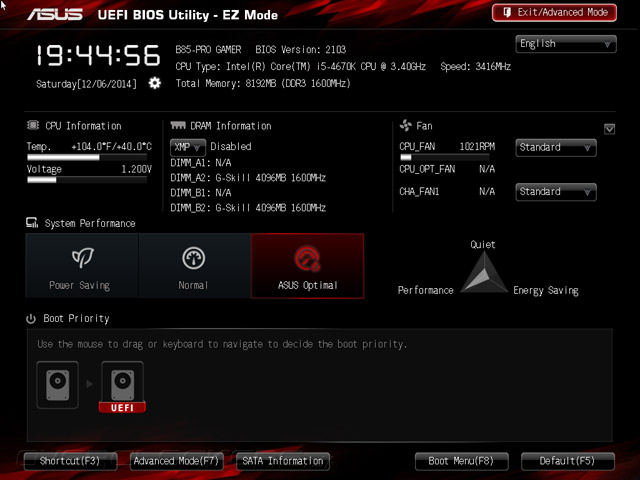
Task: Click the Speed: 3416MHz value
Action: [x=476, y=67]
